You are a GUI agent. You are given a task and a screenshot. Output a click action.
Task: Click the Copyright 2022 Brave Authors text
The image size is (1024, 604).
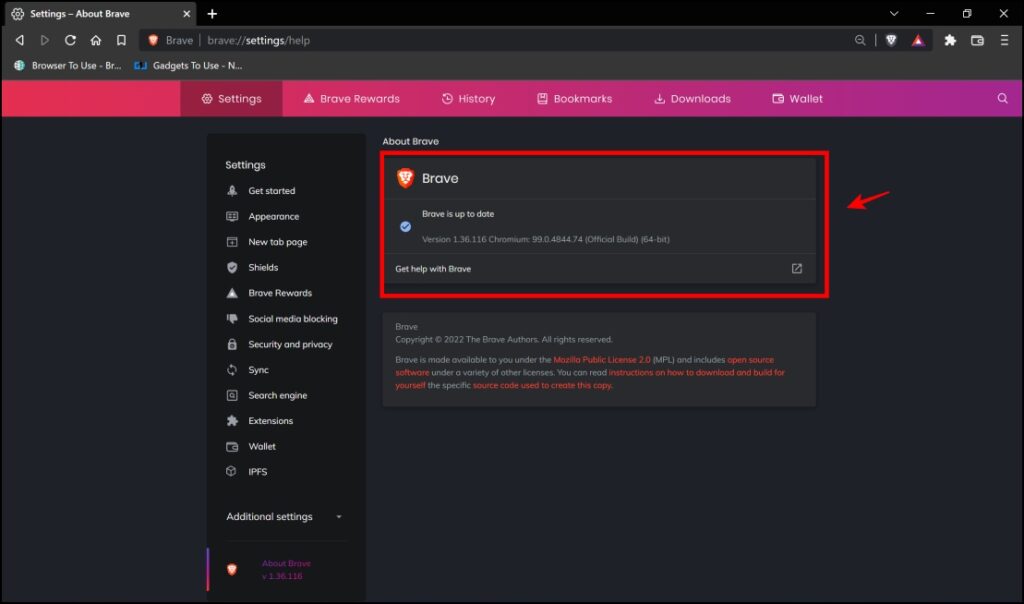coord(504,340)
